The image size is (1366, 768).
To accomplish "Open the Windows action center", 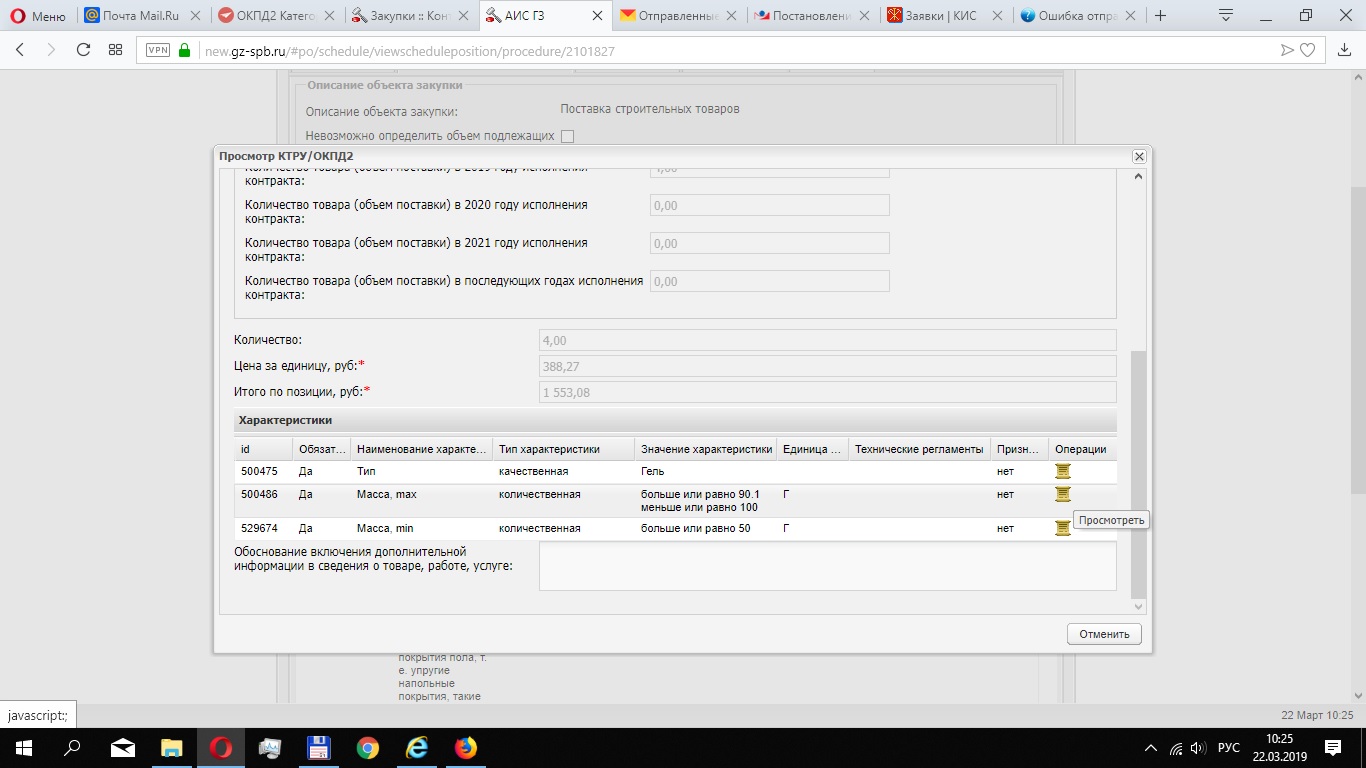I will tap(1333, 747).
